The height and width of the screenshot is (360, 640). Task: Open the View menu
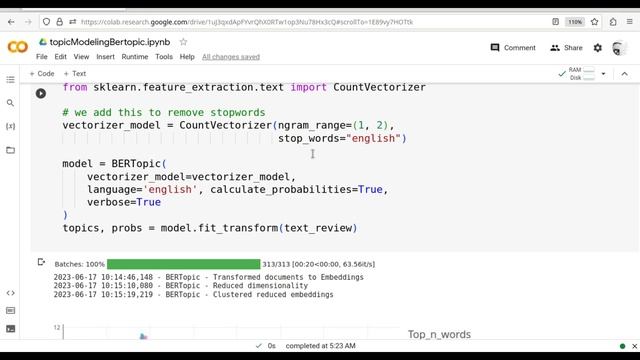pos(81,57)
